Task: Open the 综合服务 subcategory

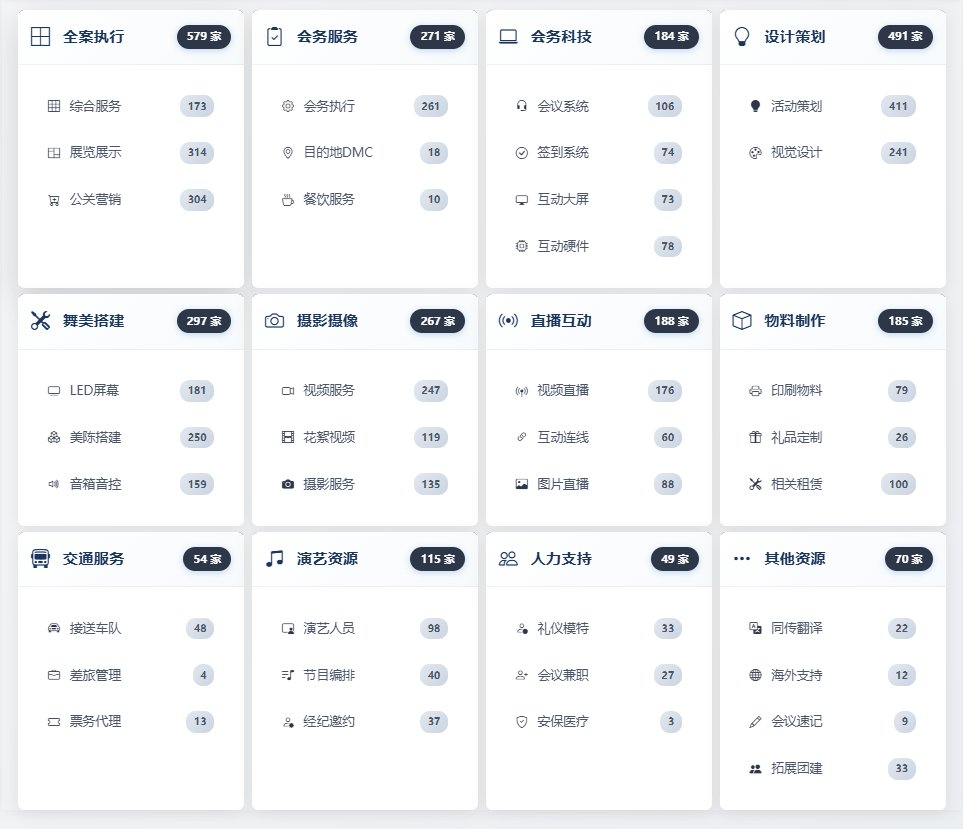Action: pos(95,106)
